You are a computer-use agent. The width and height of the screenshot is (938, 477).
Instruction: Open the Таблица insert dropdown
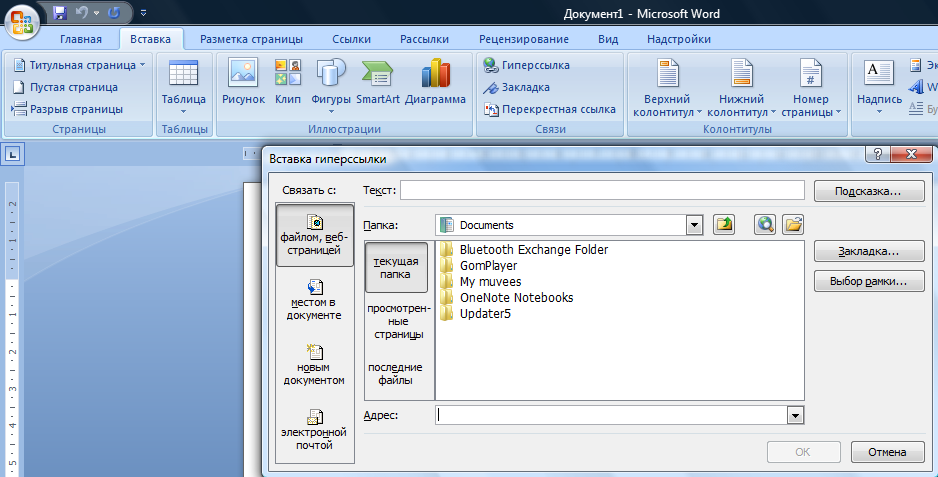click(x=184, y=87)
